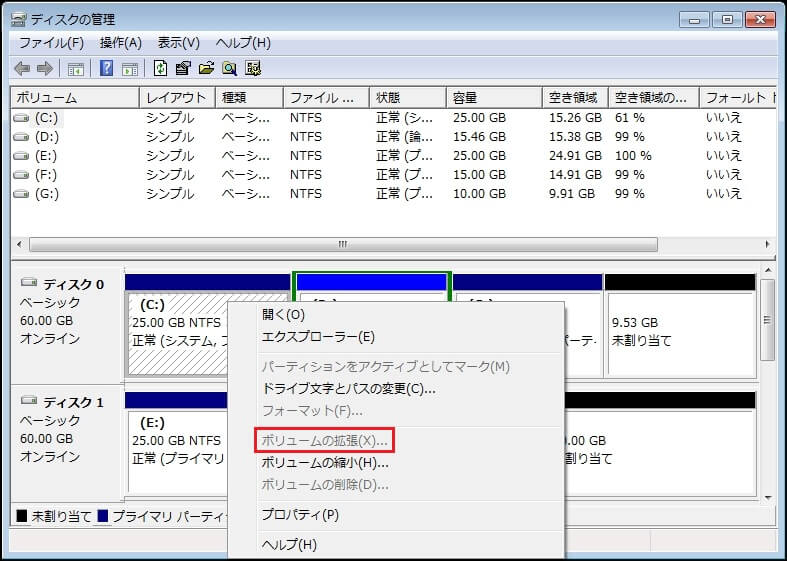The width and height of the screenshot is (787, 561).
Task: Click the green arrows Refresh icon
Action: [160, 68]
